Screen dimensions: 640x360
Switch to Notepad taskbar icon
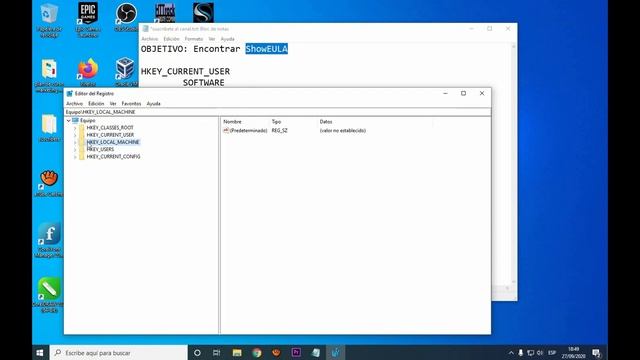click(316, 353)
